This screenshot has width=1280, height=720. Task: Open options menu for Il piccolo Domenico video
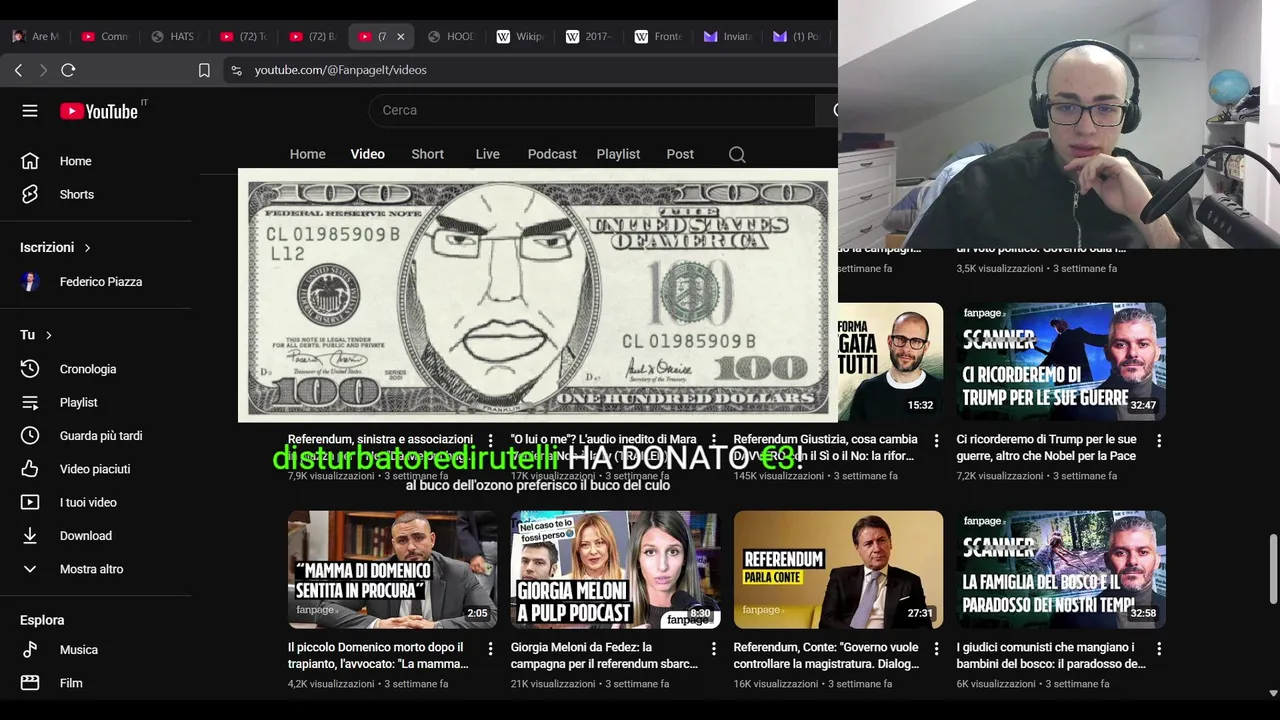pos(490,649)
